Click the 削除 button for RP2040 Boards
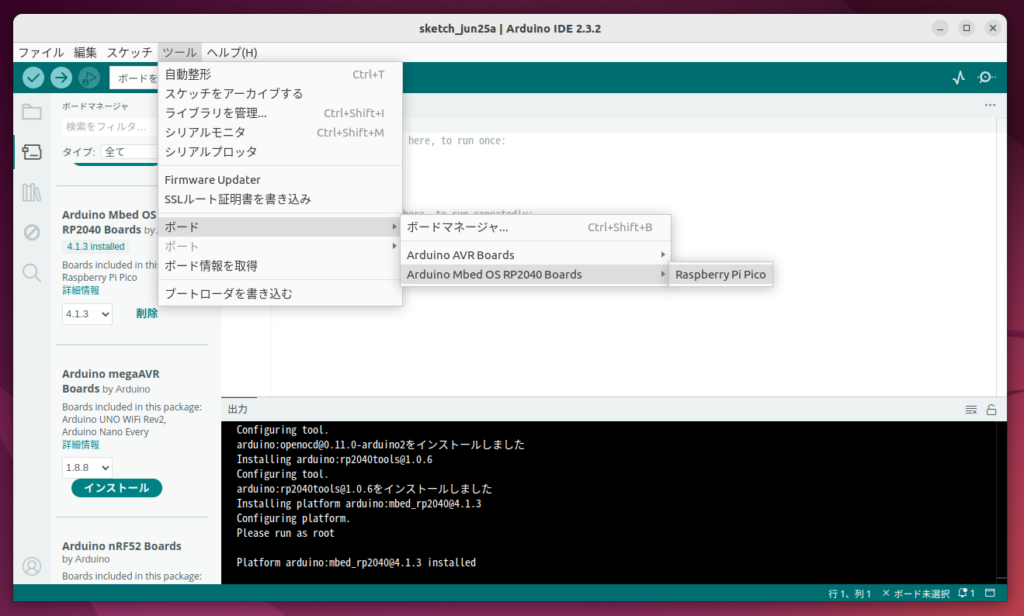The image size is (1024, 616). coord(147,314)
